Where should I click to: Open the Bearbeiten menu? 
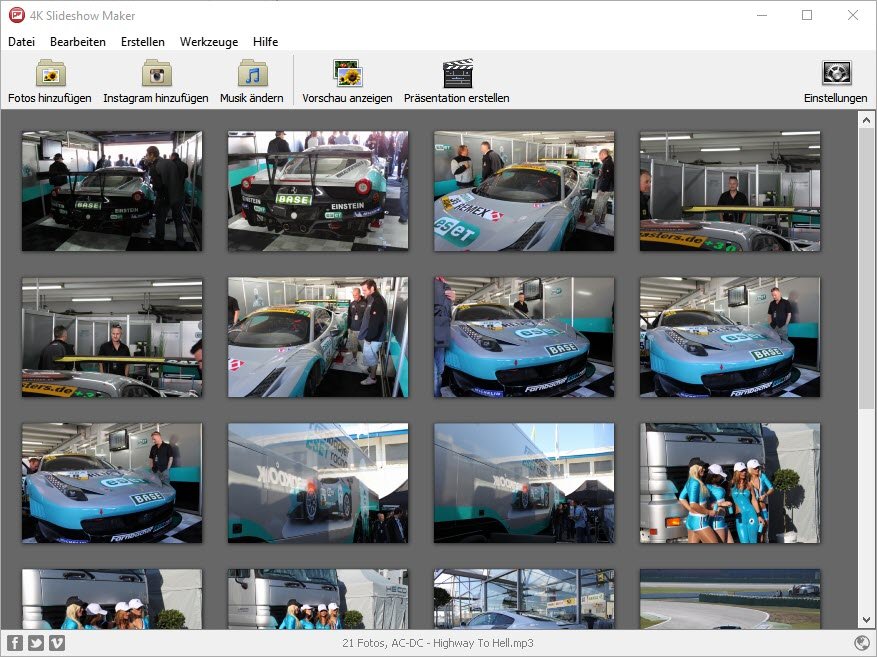78,42
